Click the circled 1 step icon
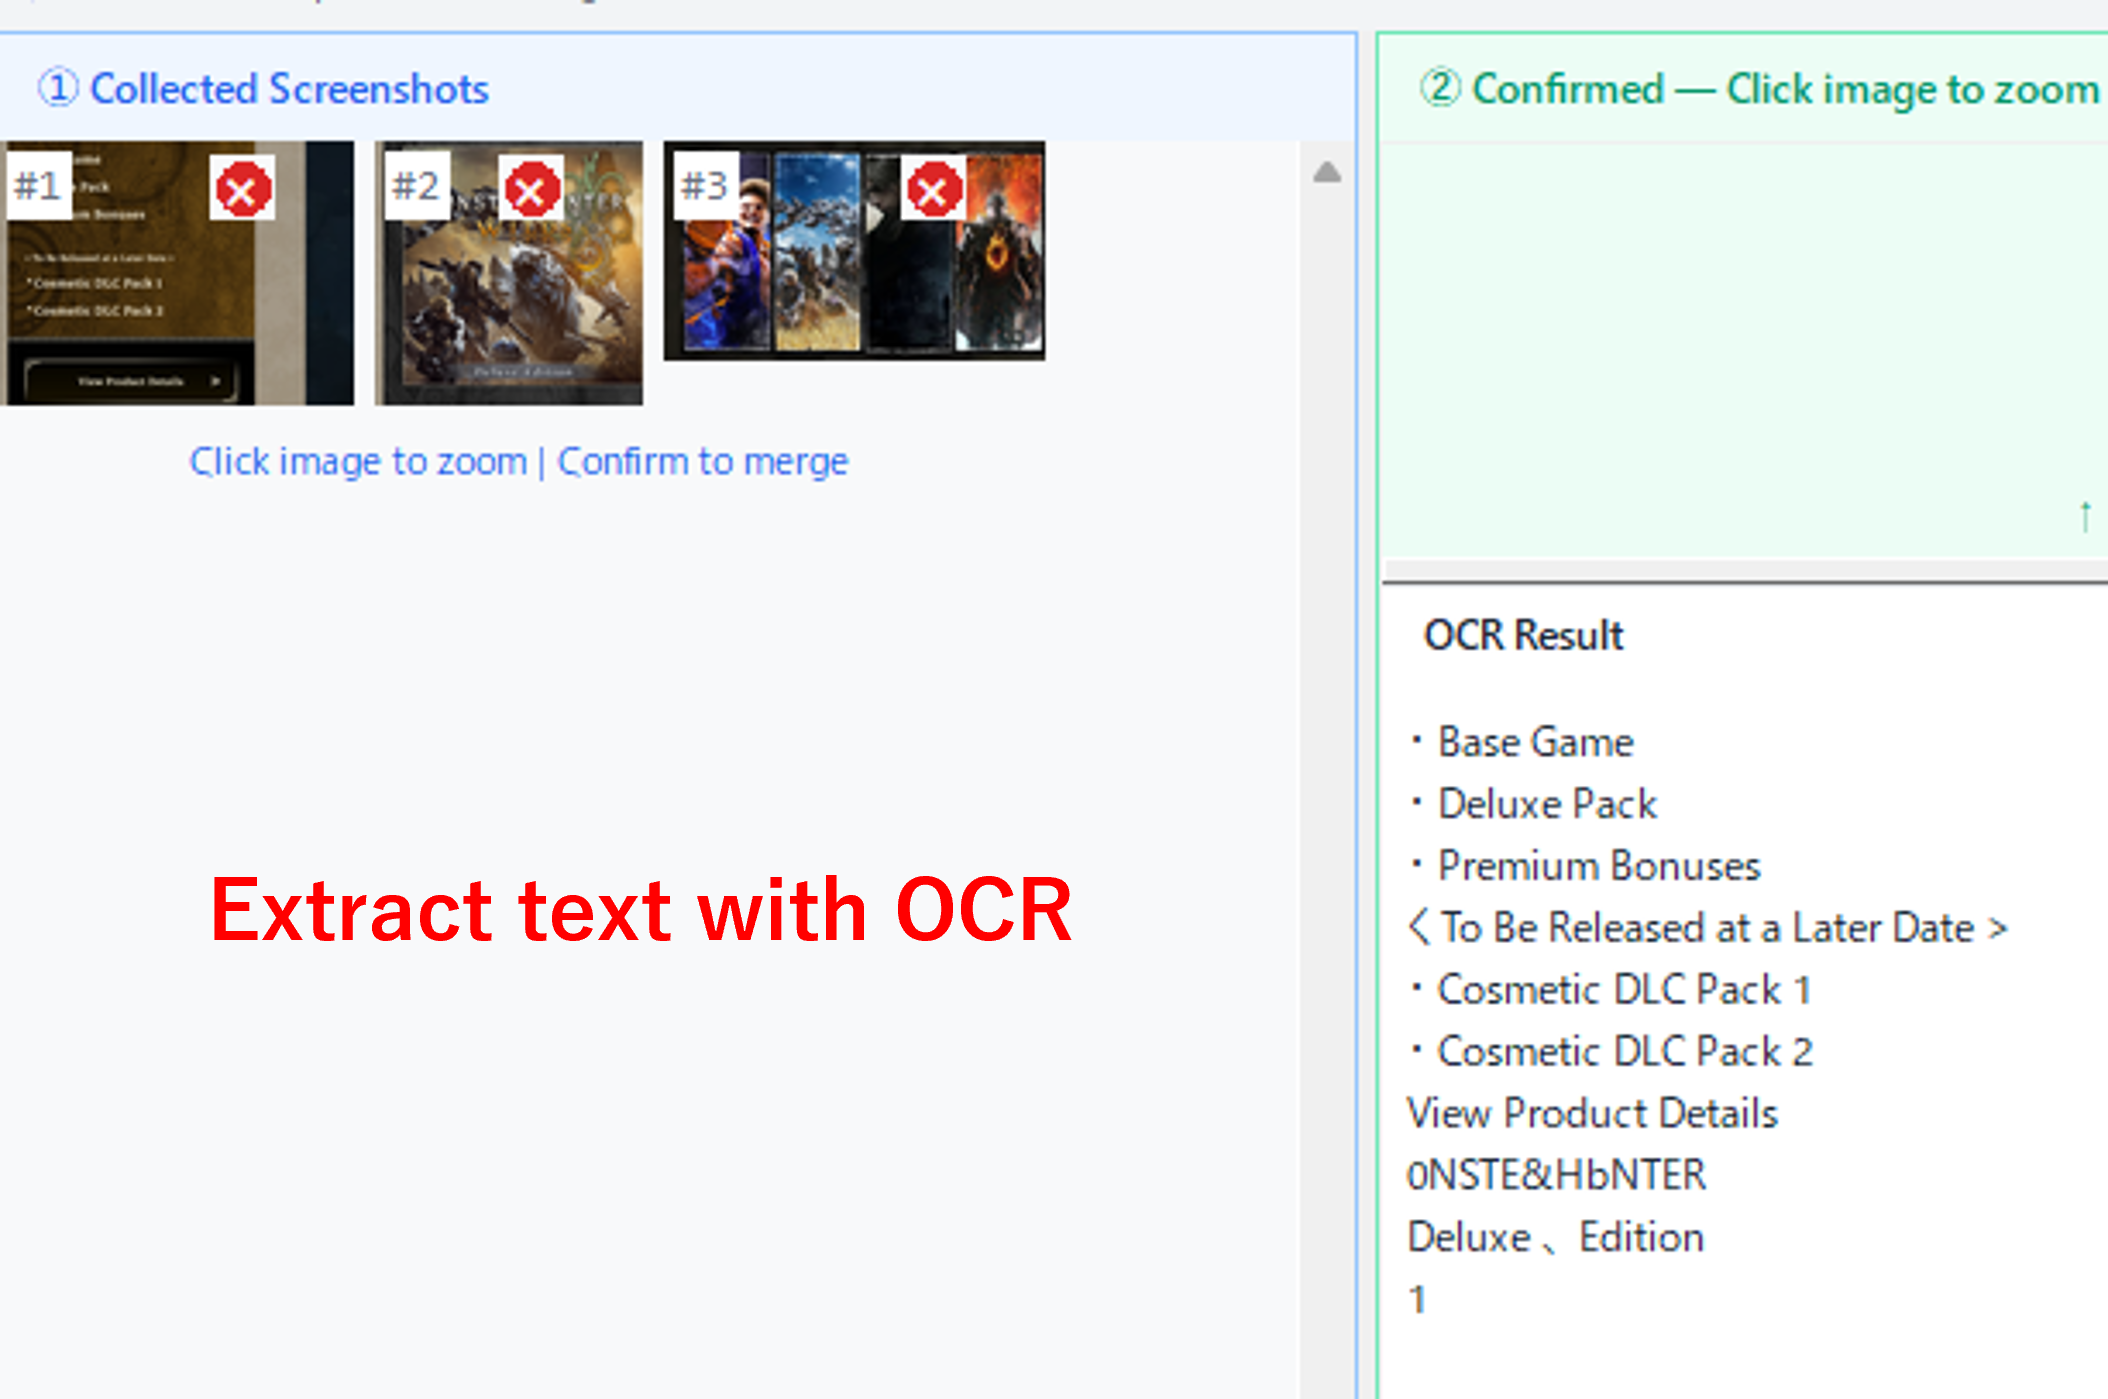The image size is (2108, 1399). point(58,88)
